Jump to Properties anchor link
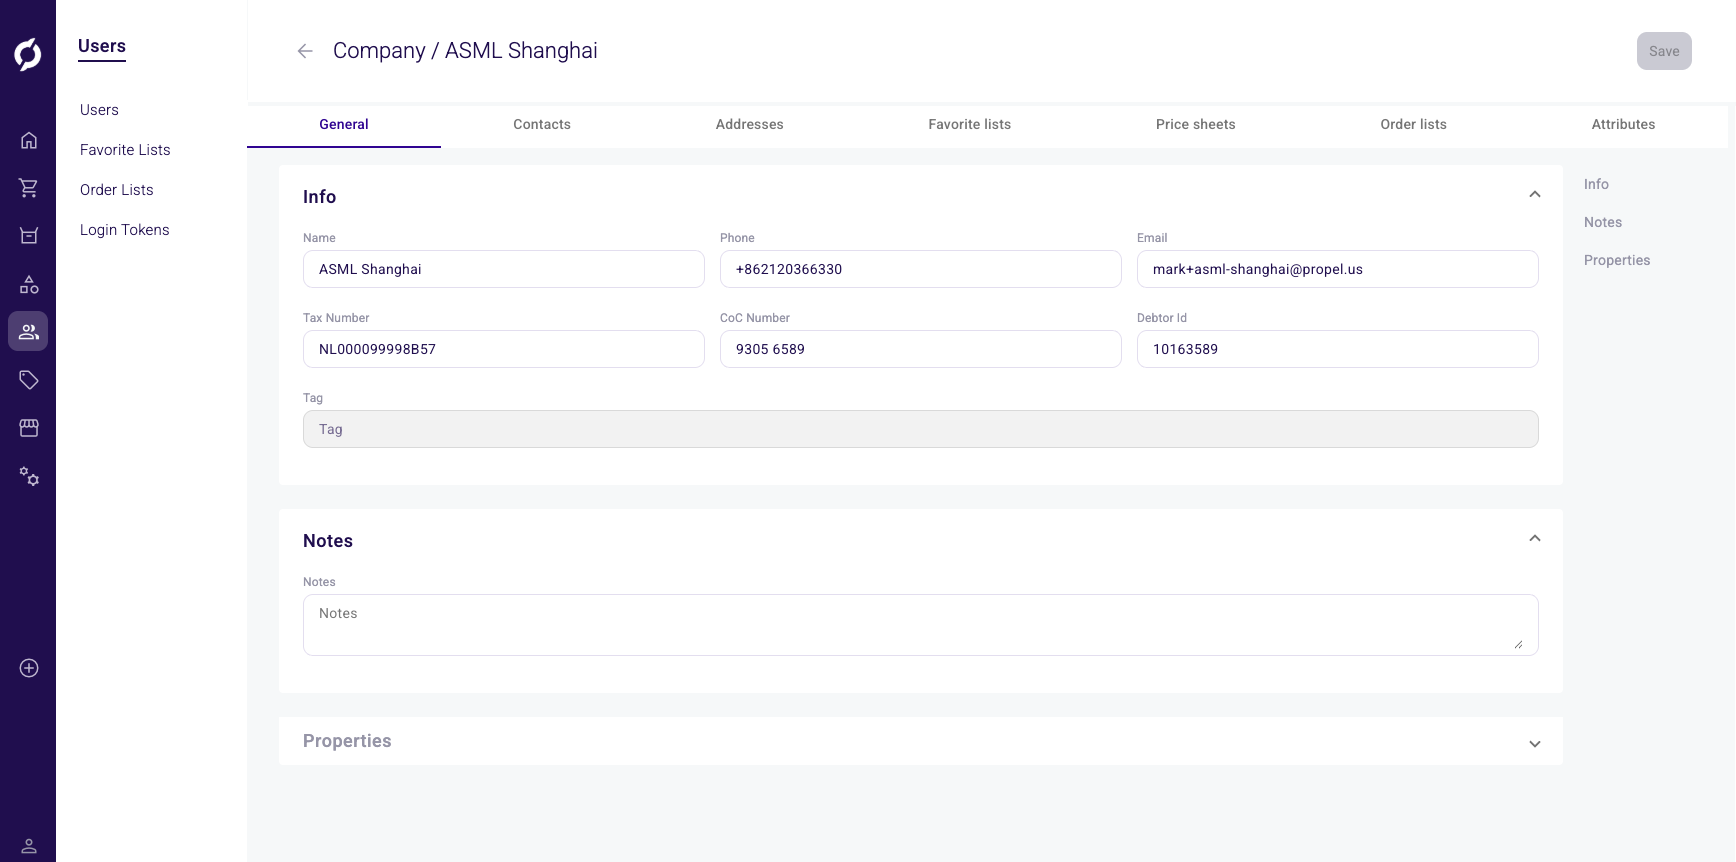 point(1617,260)
